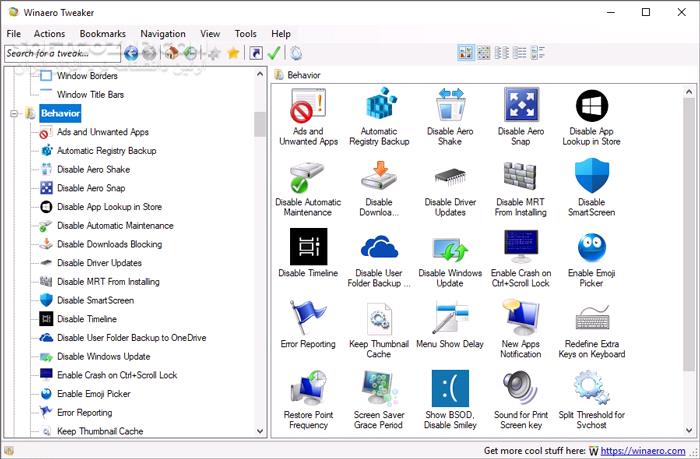Screen dimensions: 700x459
Task: Select Window Title Bars in the tree
Action: (x=90, y=95)
